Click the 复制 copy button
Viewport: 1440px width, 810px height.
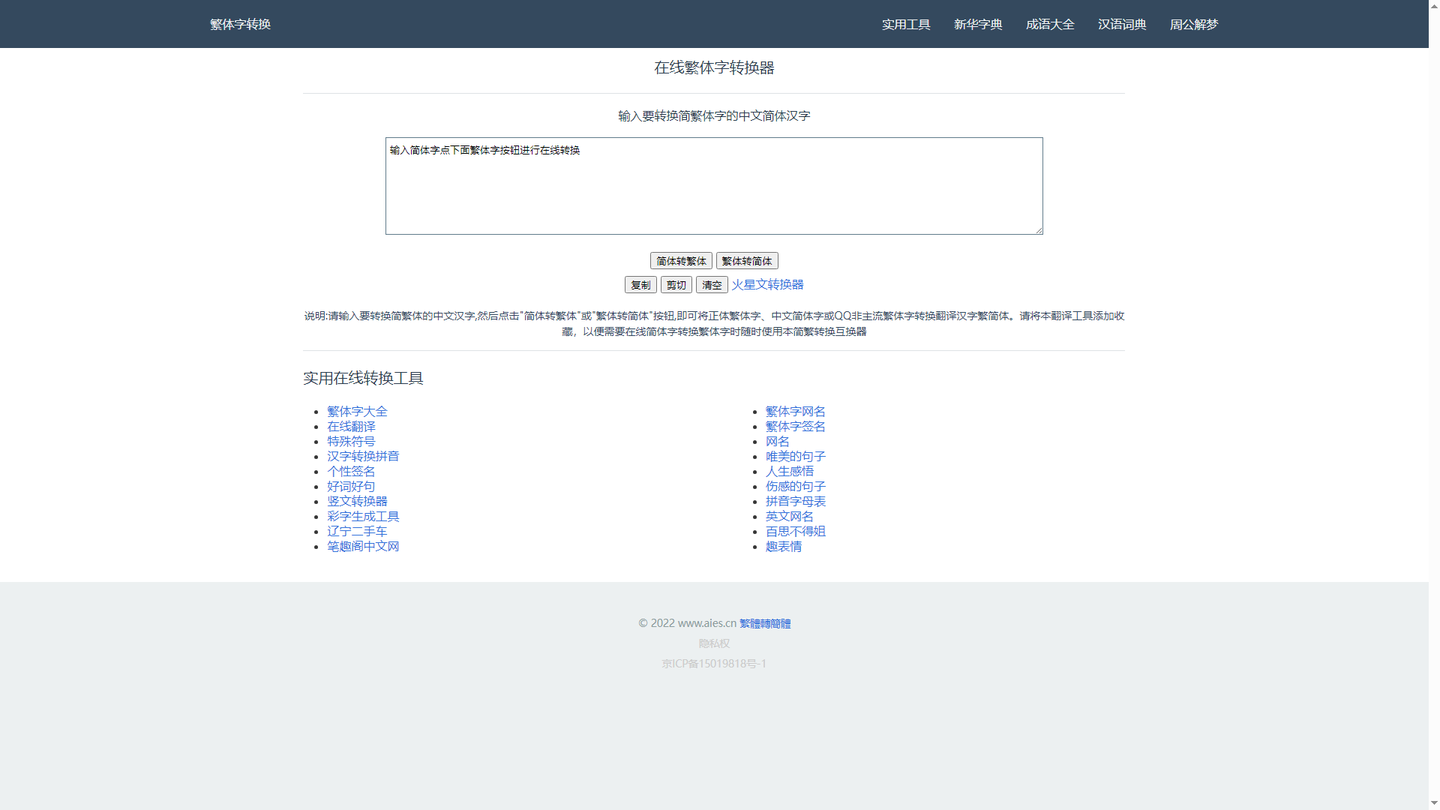tap(640, 285)
